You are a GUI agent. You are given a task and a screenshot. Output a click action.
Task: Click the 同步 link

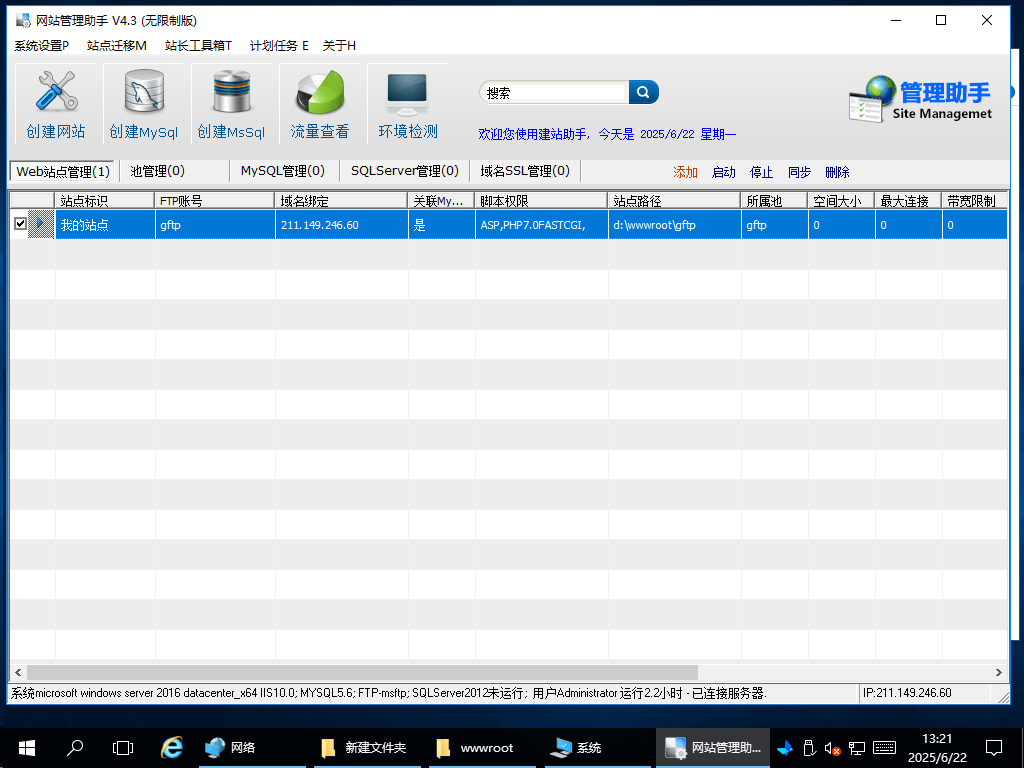click(x=799, y=172)
